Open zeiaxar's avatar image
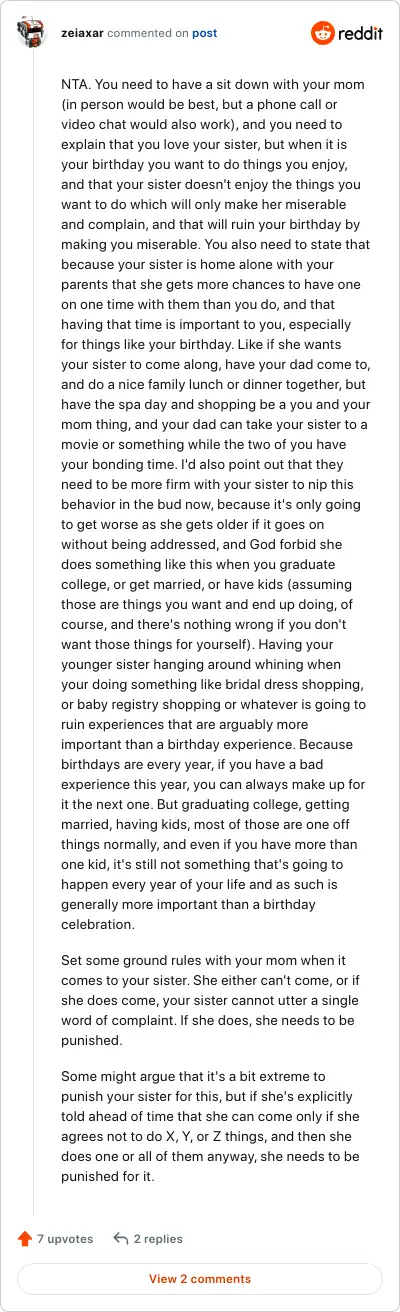The height and width of the screenshot is (1312, 400). pyautogui.click(x=32, y=34)
